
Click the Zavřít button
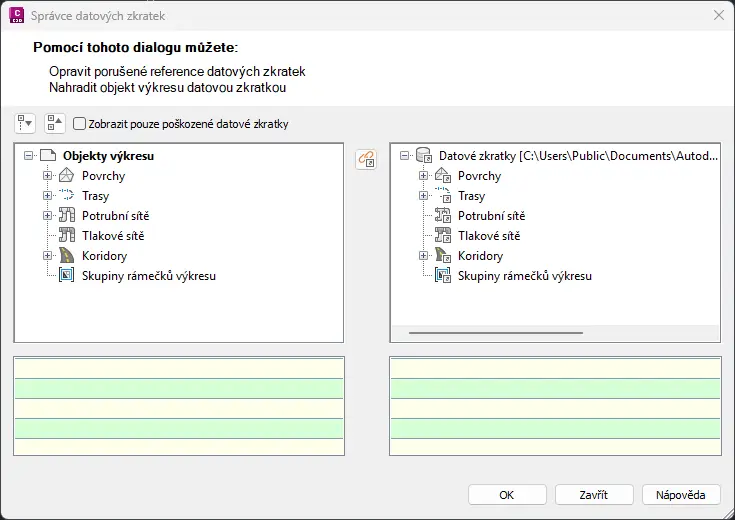(593, 495)
